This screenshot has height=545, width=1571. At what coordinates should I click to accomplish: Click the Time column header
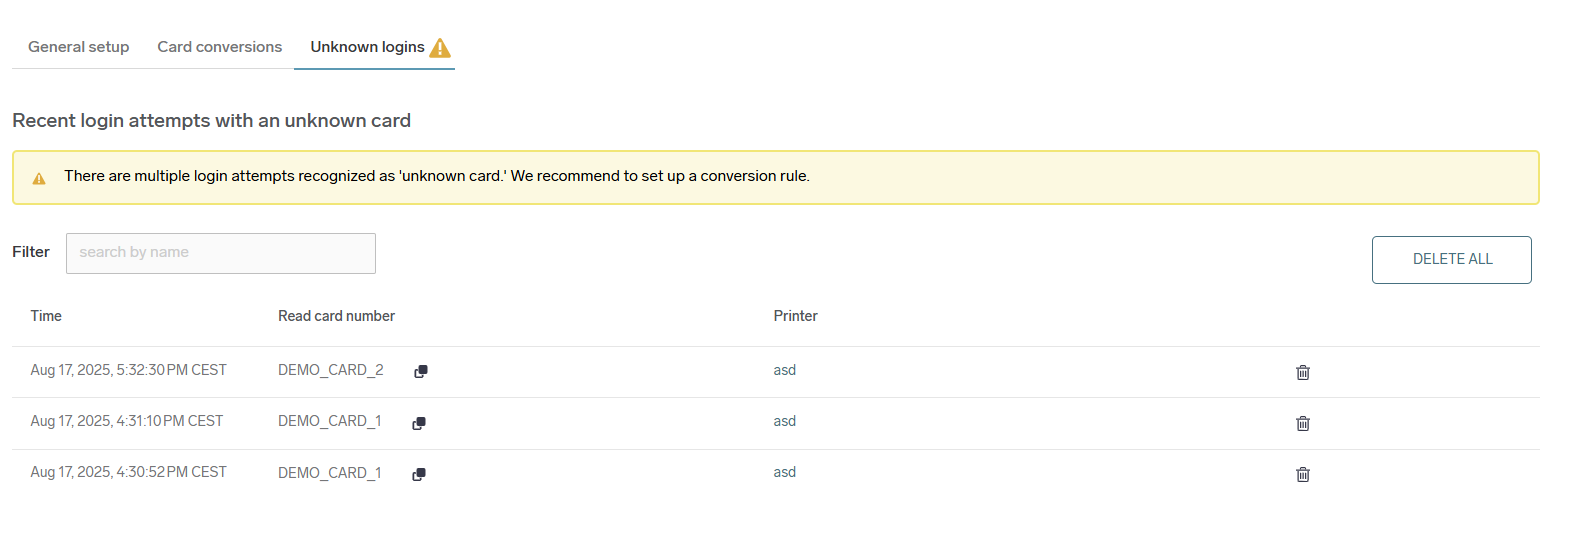pyautogui.click(x=46, y=316)
